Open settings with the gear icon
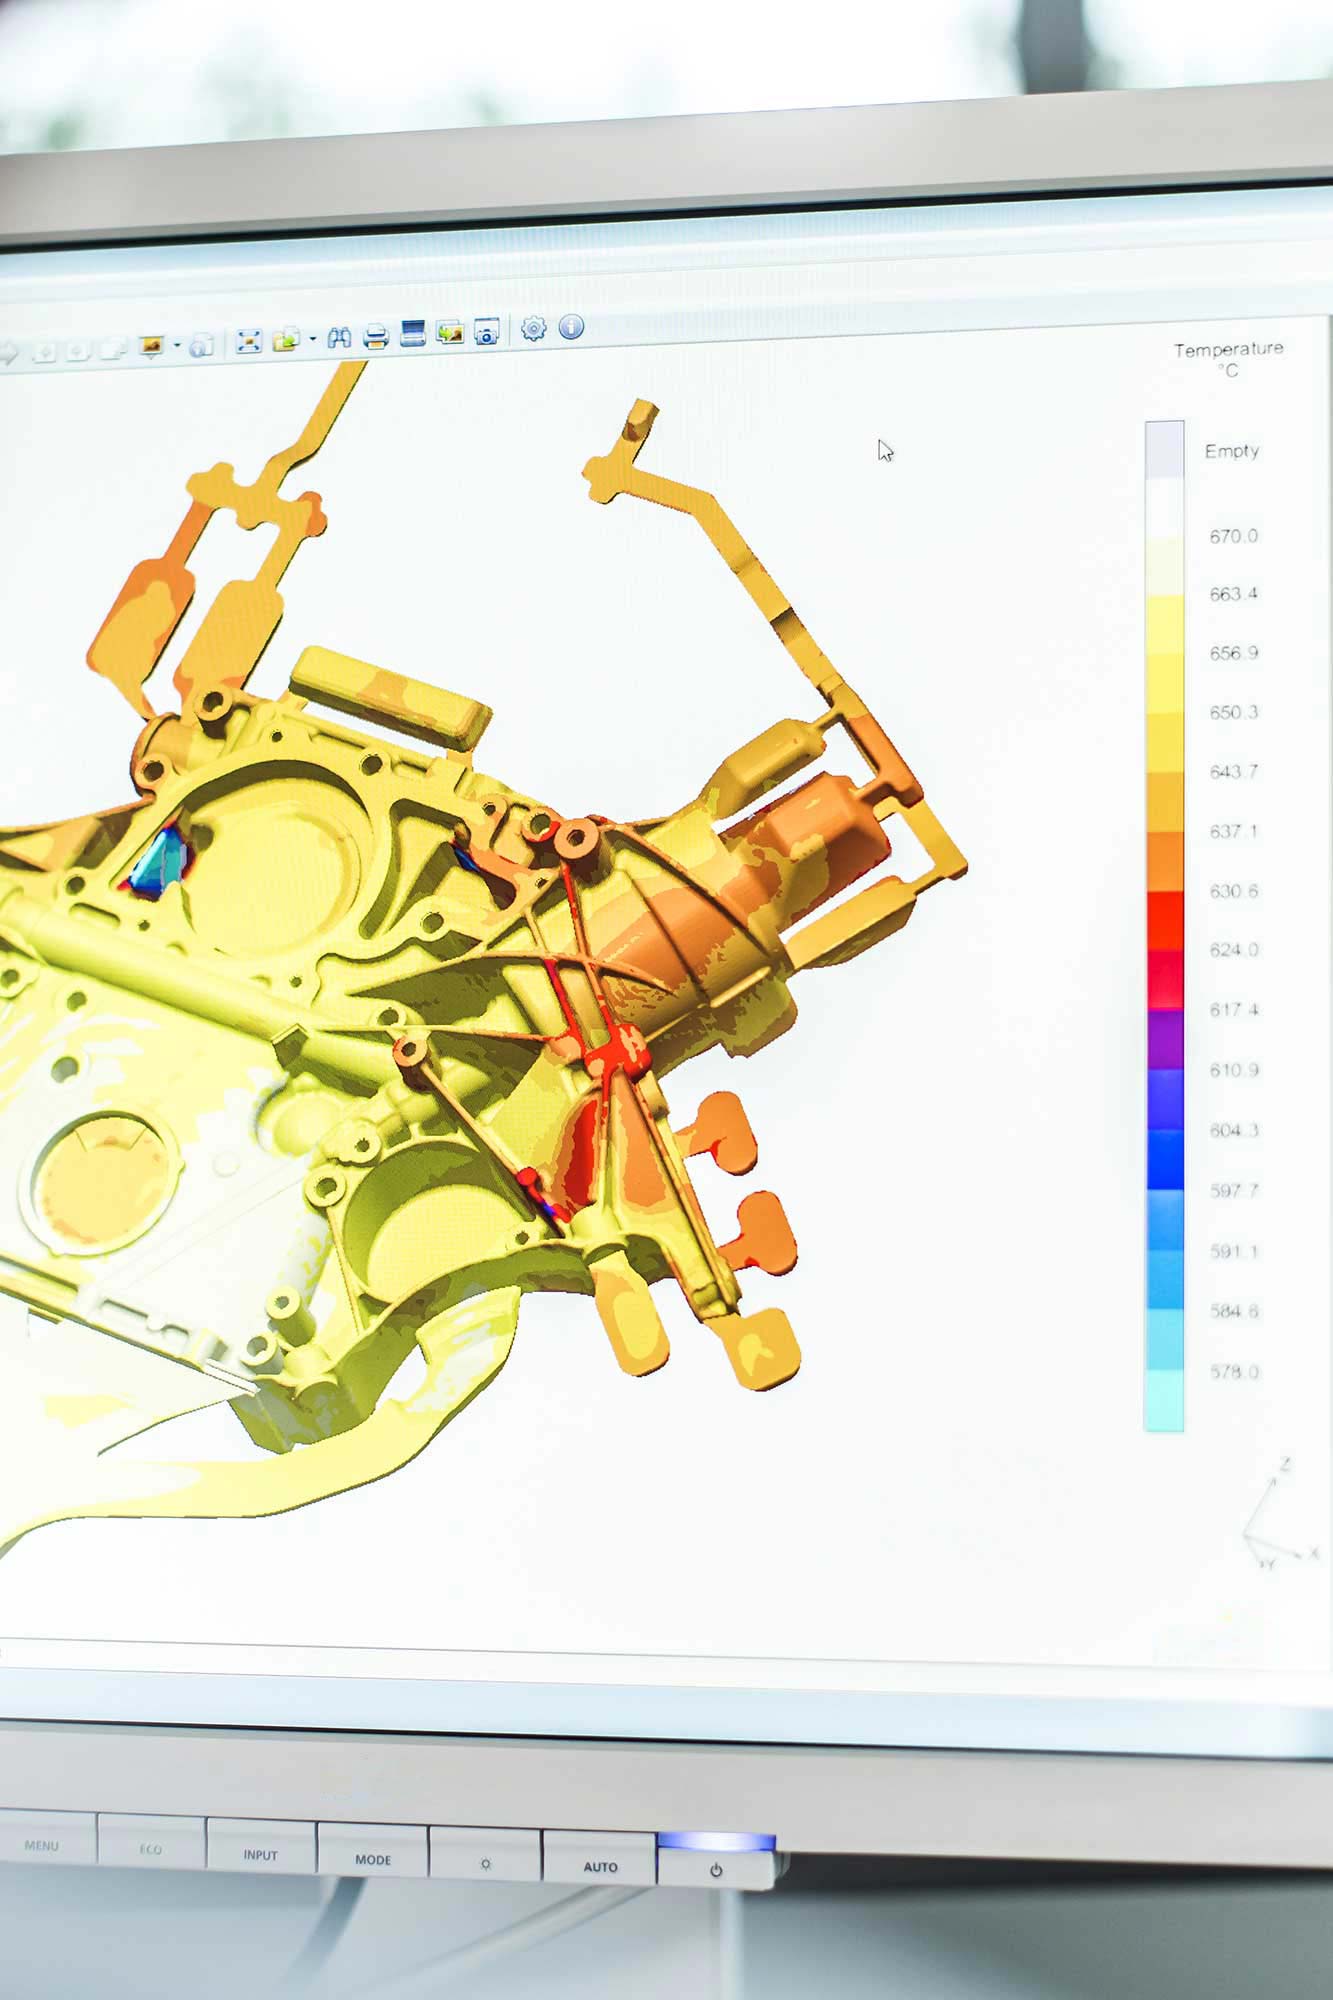 [x=534, y=329]
